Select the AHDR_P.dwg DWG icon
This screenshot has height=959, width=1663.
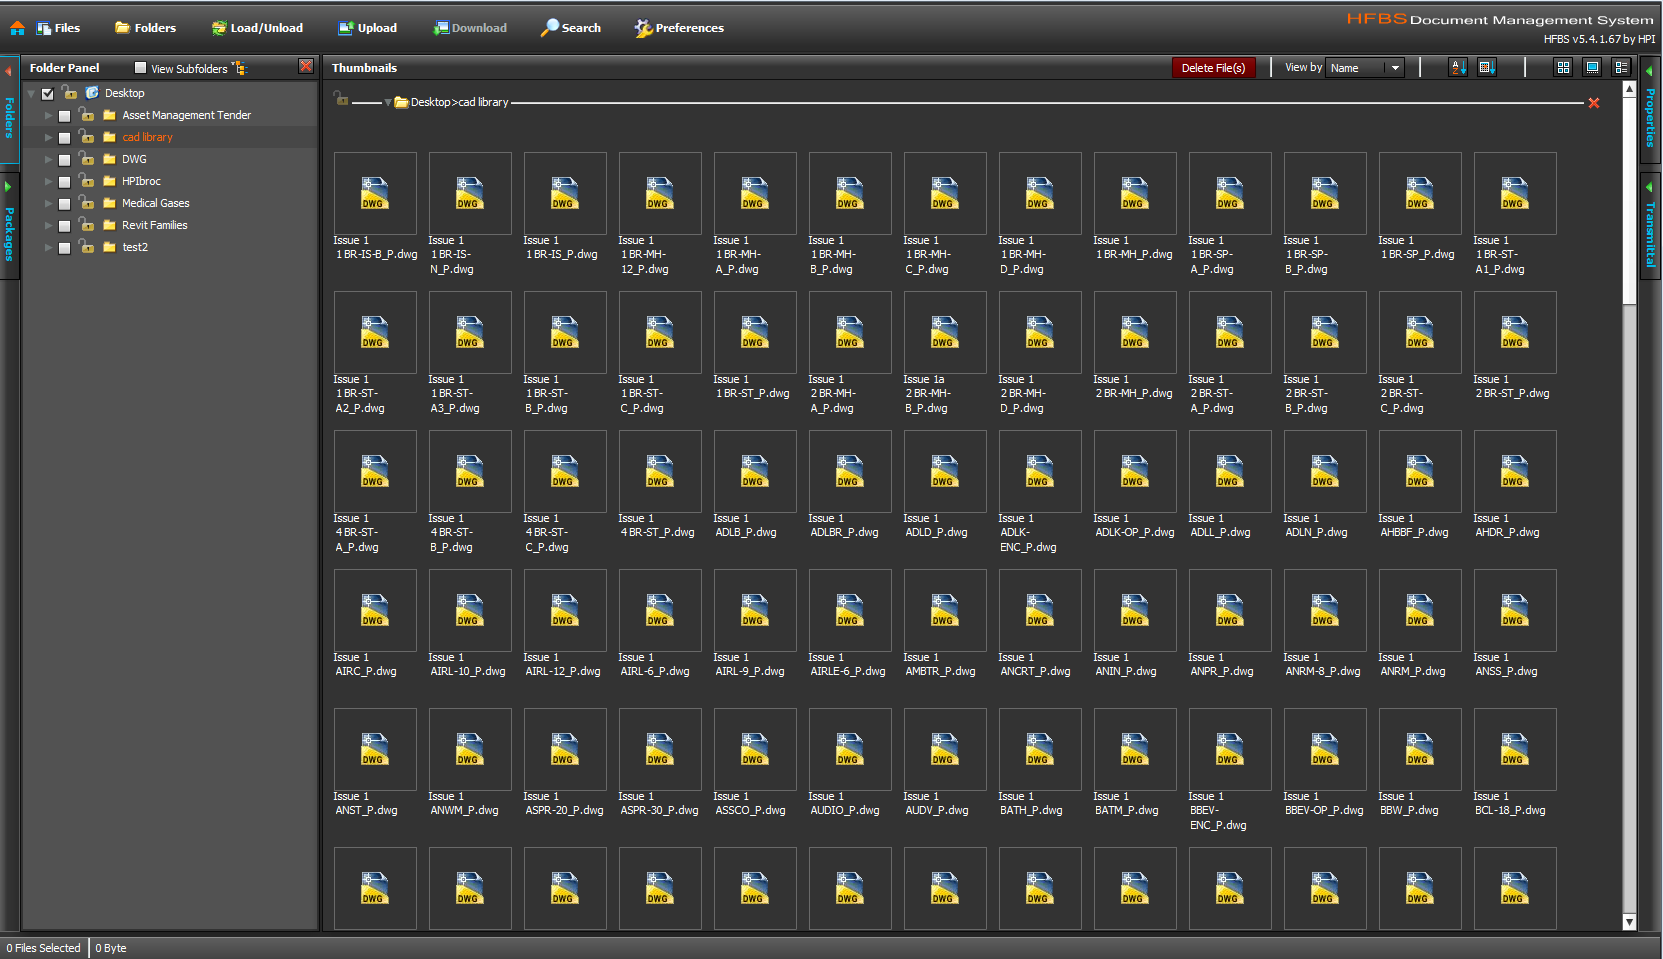coord(1515,471)
